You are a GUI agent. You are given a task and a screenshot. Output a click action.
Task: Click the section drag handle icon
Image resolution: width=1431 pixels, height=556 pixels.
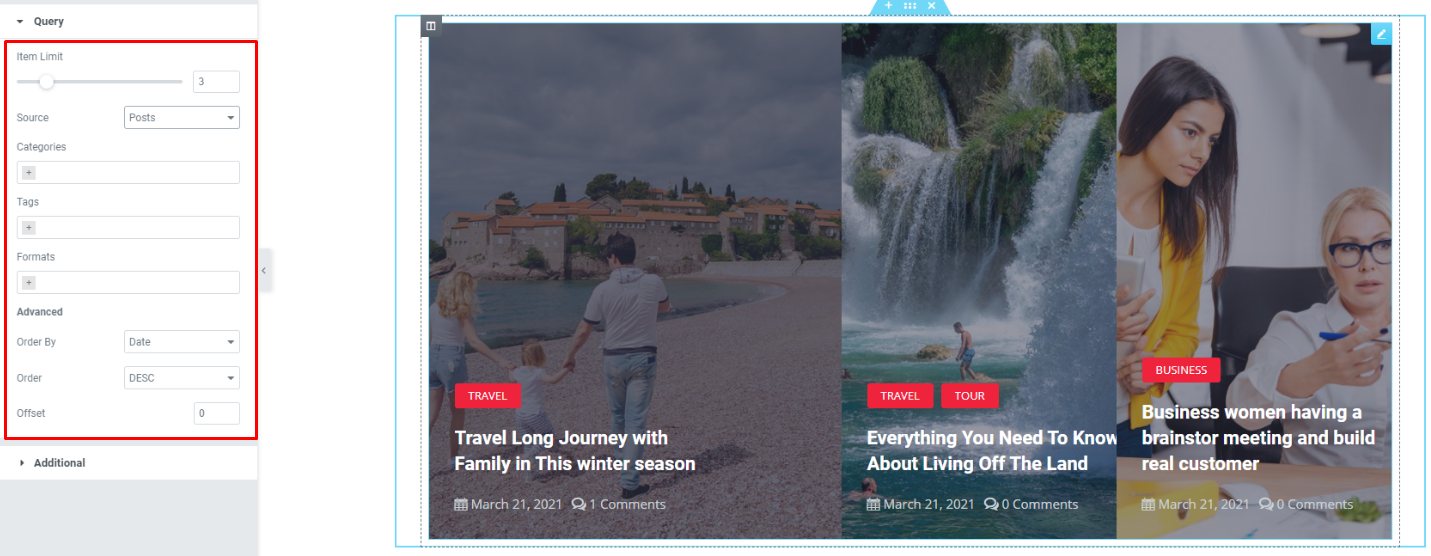point(910,6)
